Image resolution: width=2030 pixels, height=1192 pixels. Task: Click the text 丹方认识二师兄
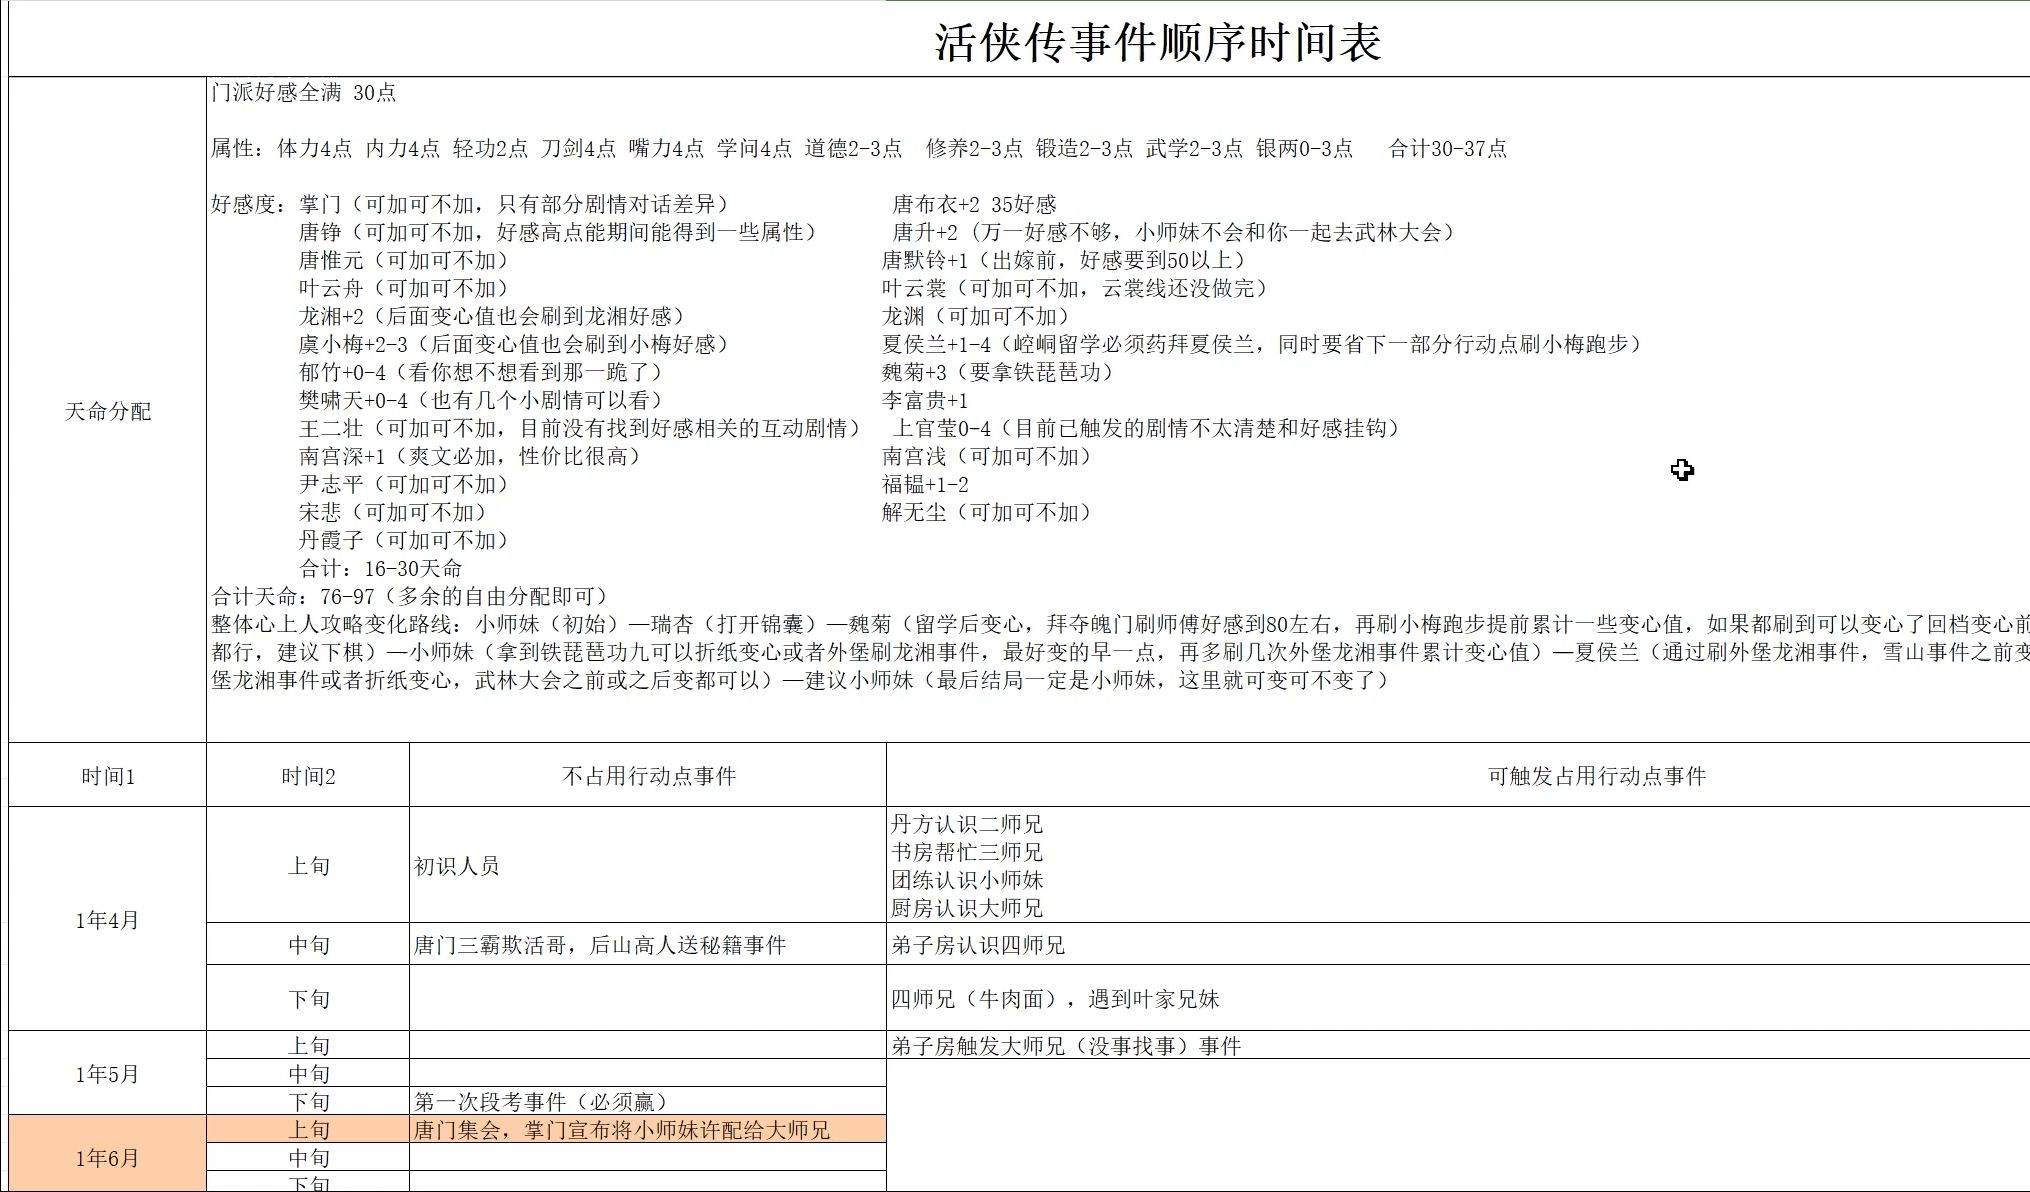[967, 824]
